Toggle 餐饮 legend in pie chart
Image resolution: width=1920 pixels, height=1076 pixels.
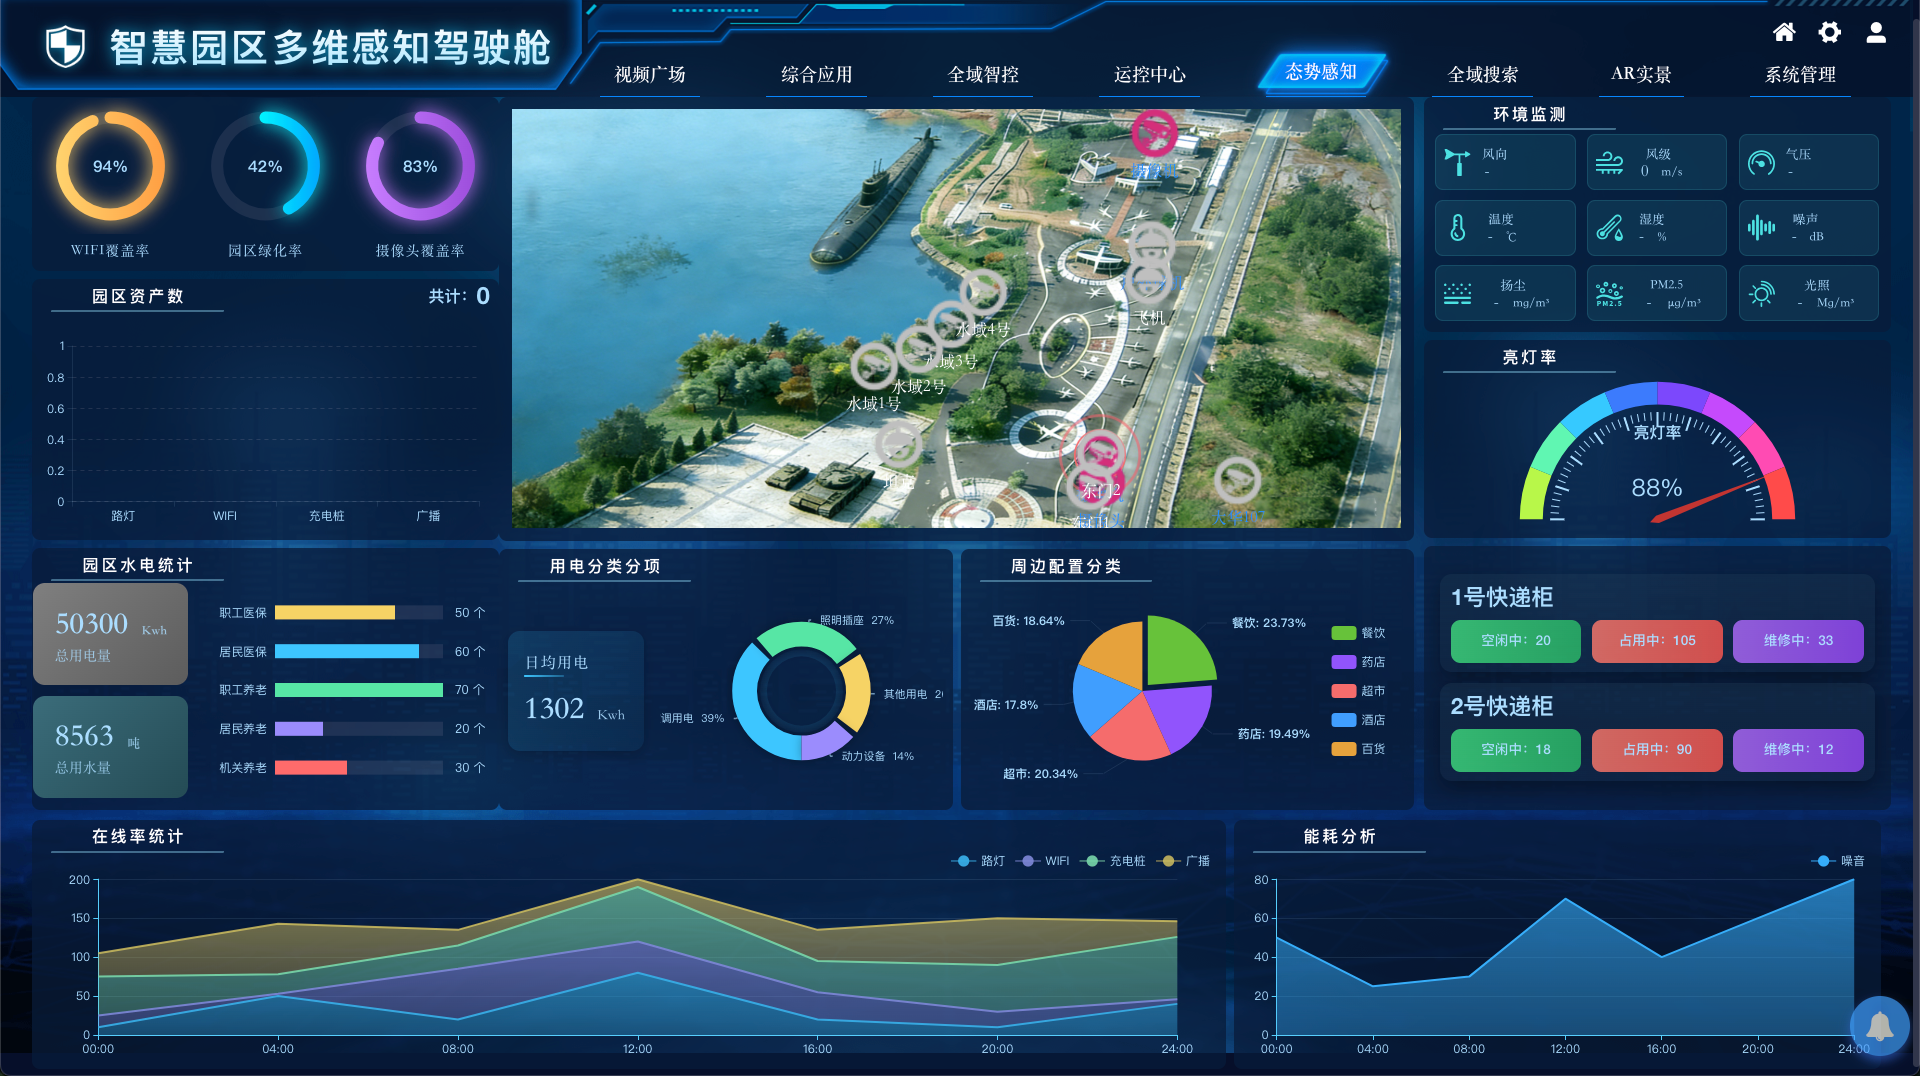(x=1358, y=633)
